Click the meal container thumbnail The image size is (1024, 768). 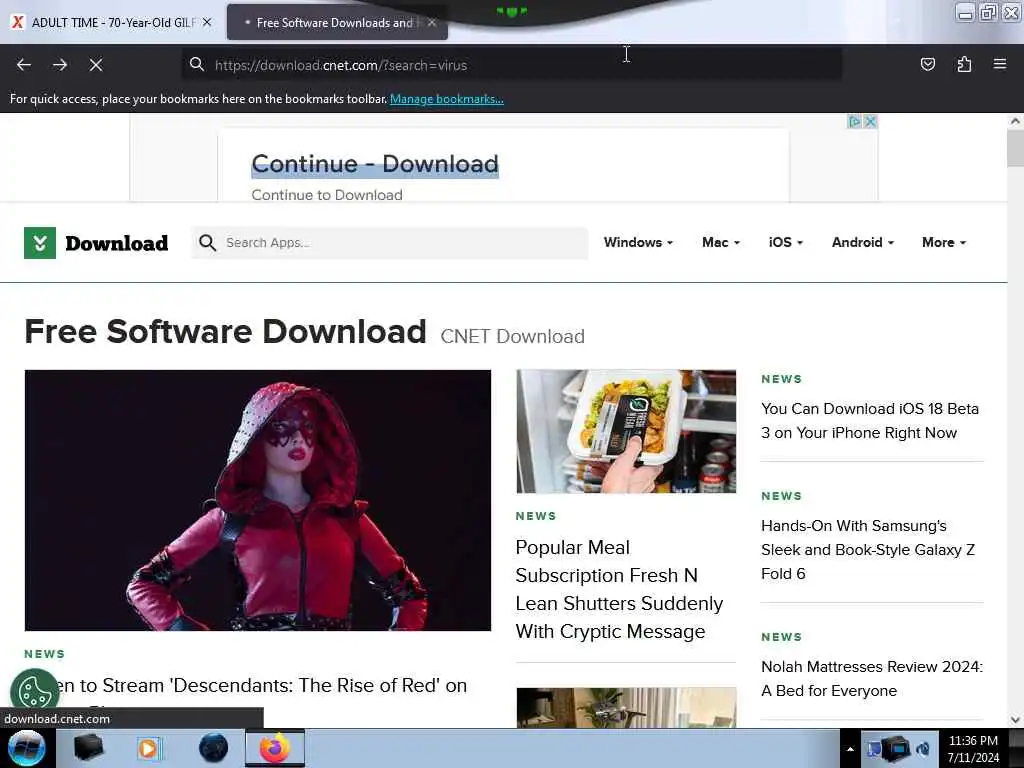[626, 431]
